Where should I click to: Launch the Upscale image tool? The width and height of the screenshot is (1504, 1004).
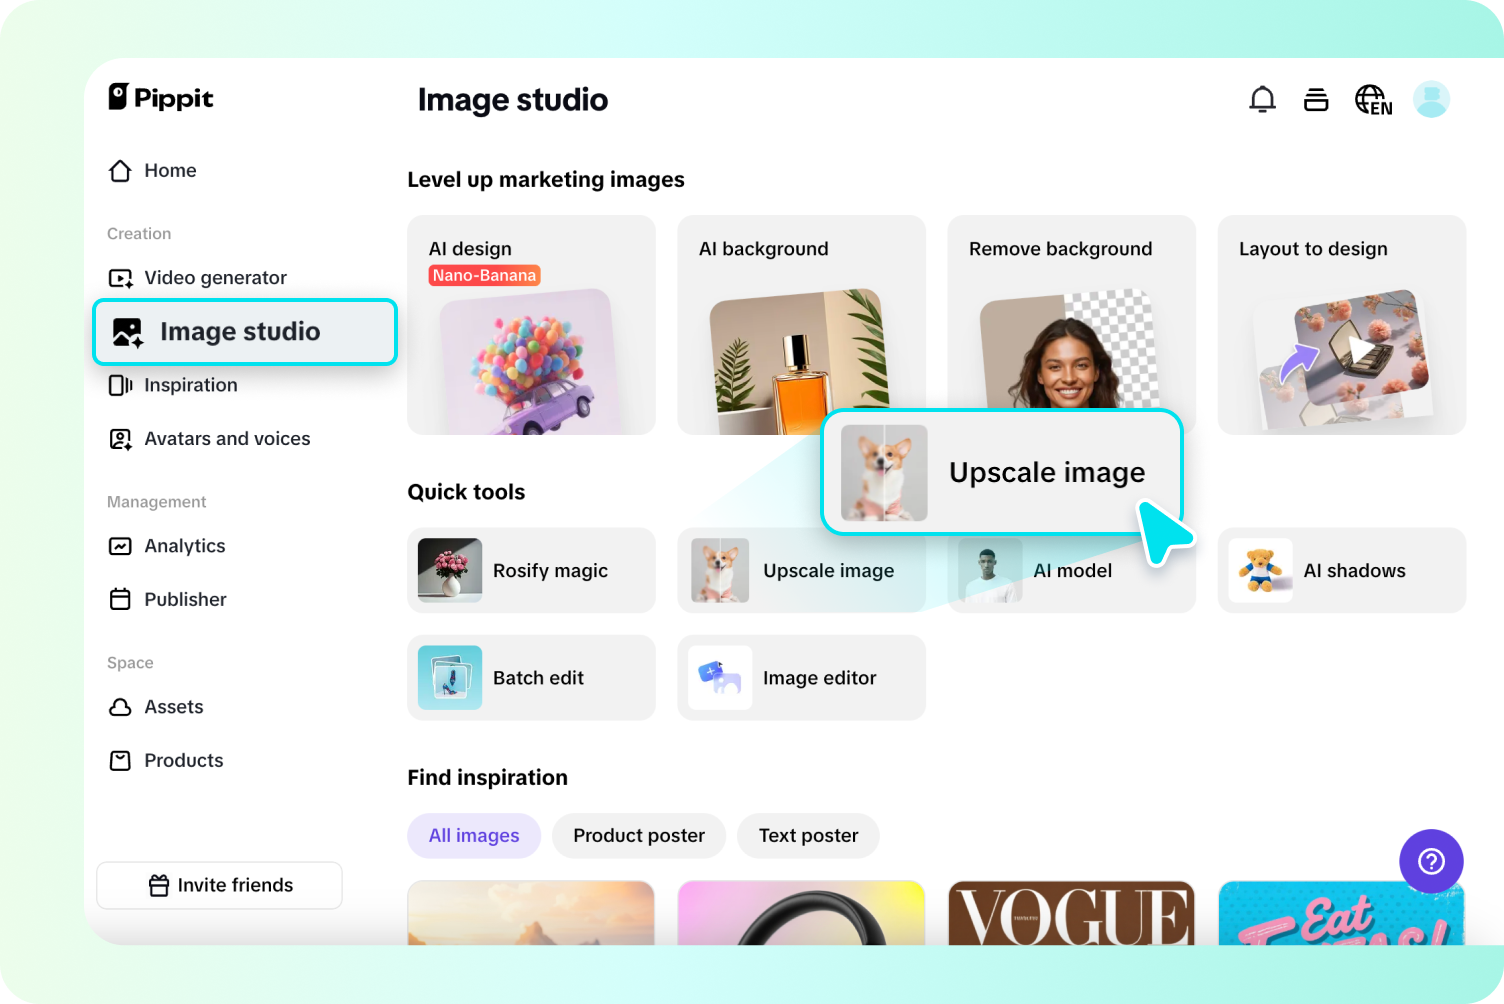tap(1004, 472)
